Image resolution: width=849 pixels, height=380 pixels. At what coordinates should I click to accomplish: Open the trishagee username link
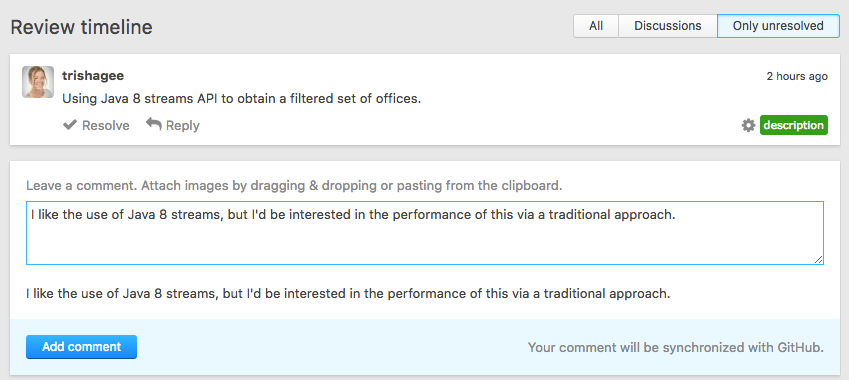pos(93,76)
